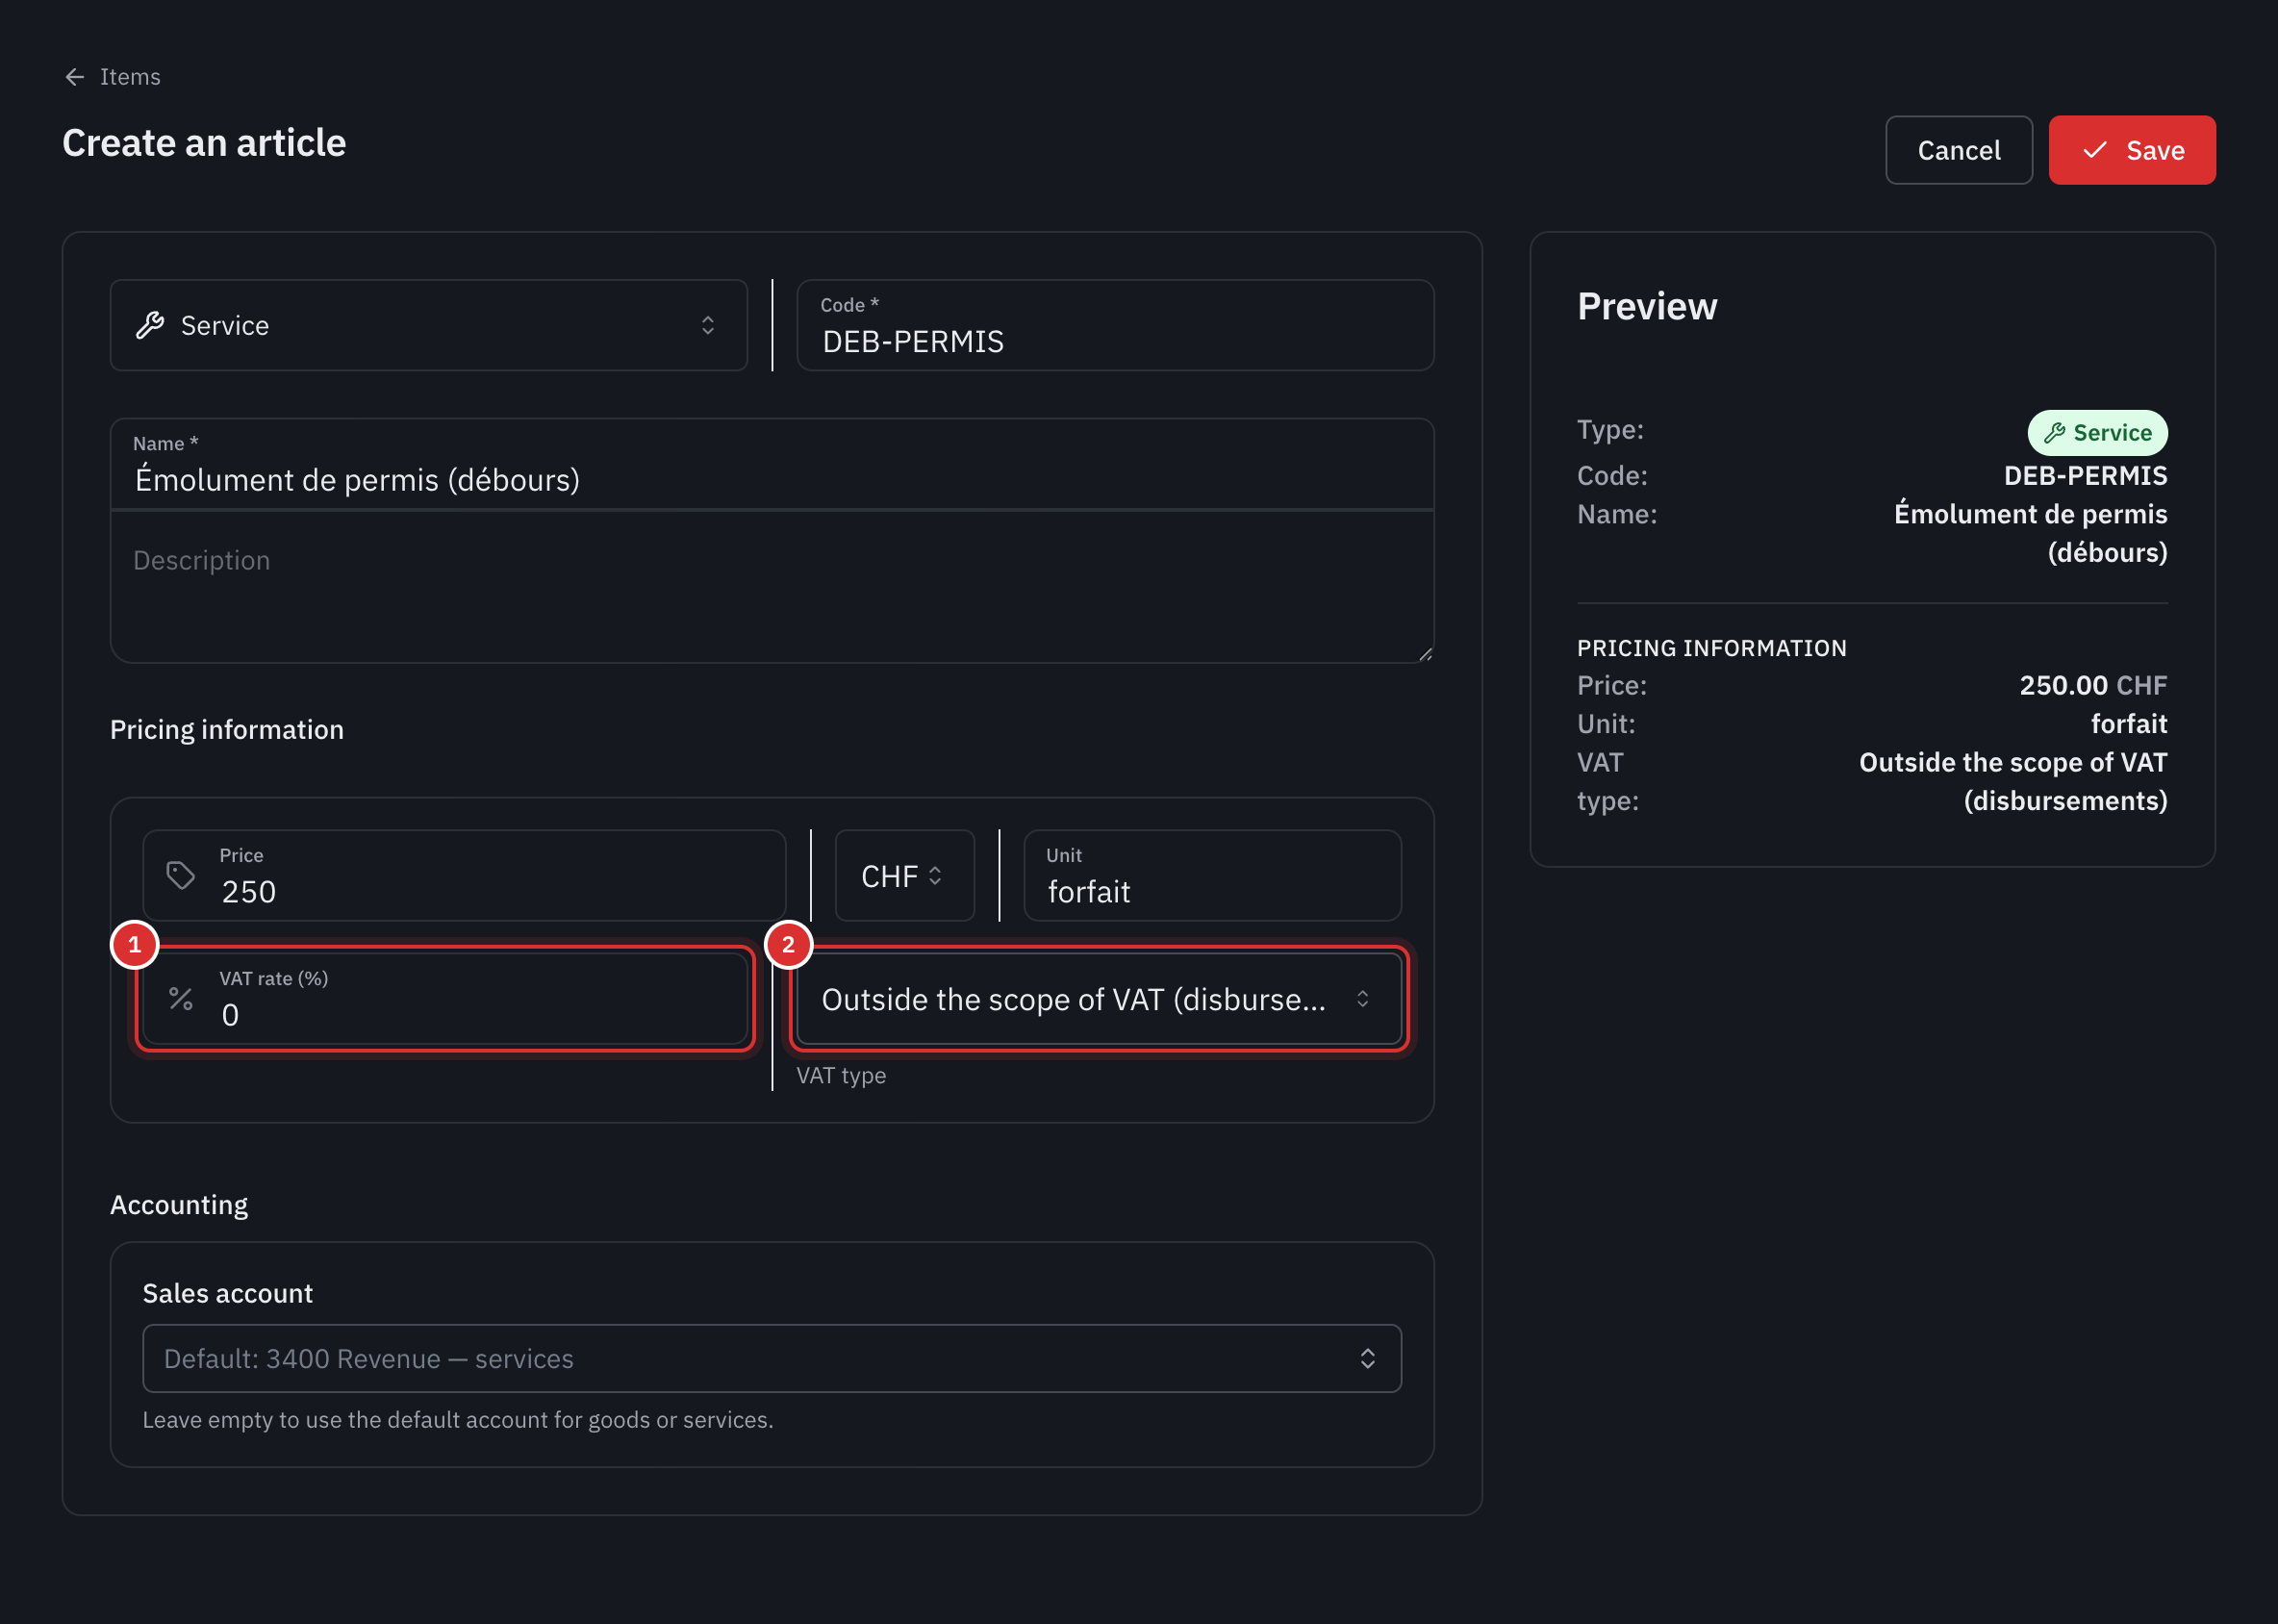Click the chevron arrows on VAT type selector
Screen dimensions: 2278x1624
point(1362,999)
